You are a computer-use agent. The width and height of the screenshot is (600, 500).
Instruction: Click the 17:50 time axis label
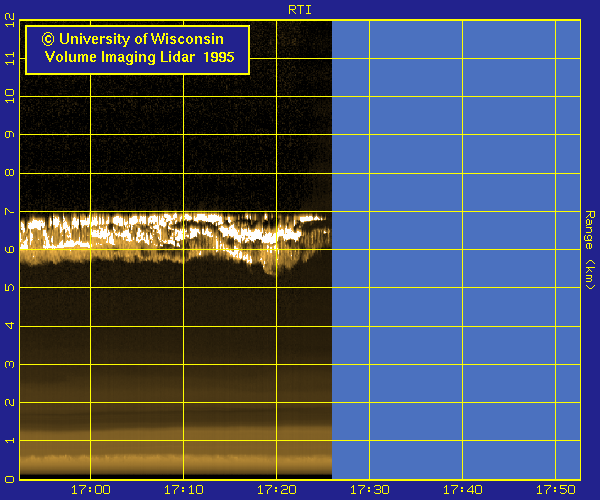pos(556,490)
